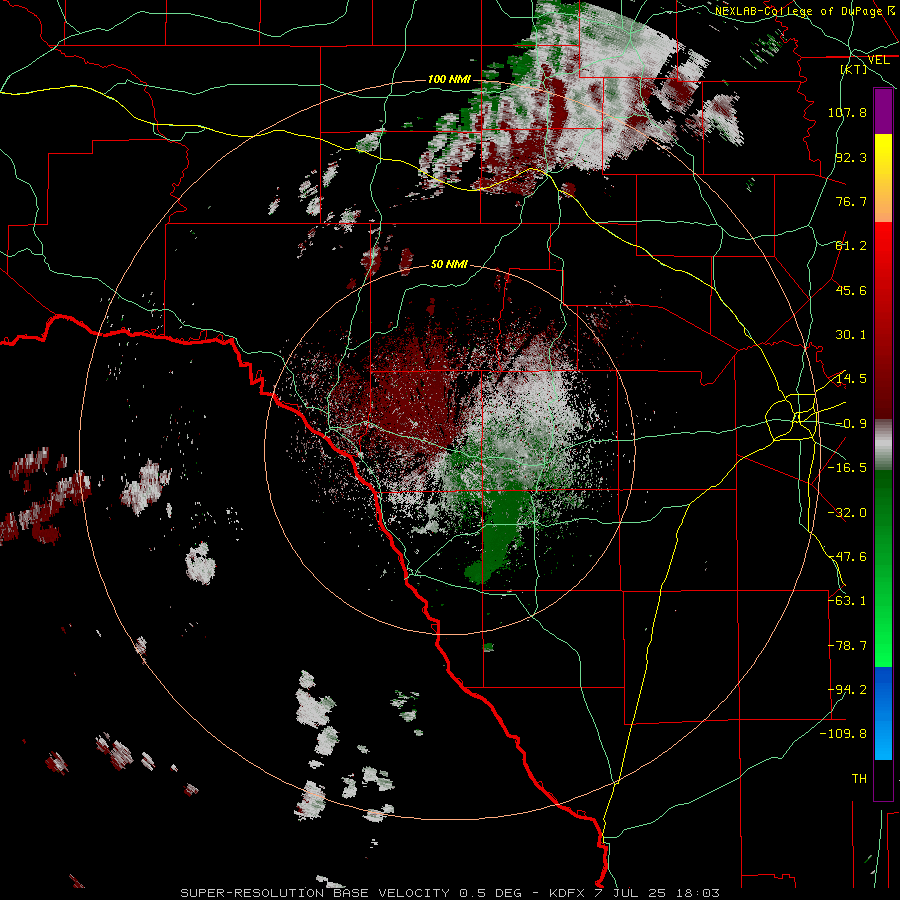Select the 61.2 scale label
The image size is (900, 900).
(851, 246)
